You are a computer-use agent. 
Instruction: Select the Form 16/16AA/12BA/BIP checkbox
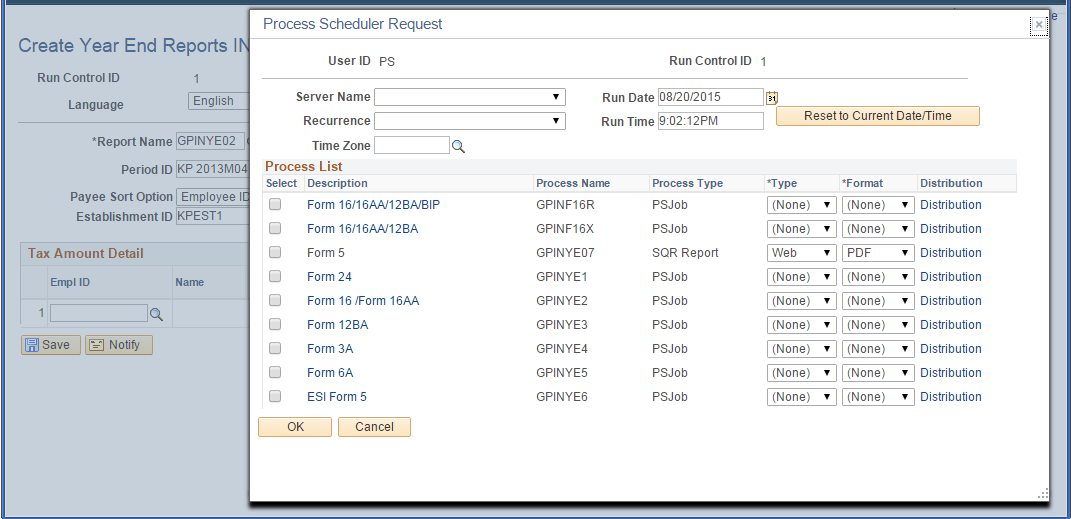pos(275,204)
